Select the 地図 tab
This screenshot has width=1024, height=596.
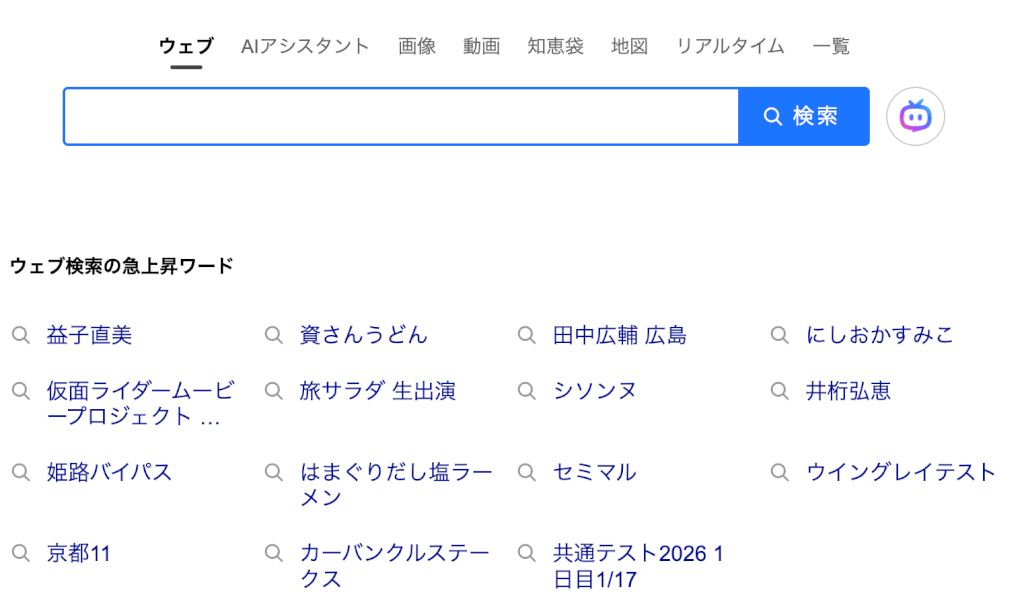coord(629,45)
